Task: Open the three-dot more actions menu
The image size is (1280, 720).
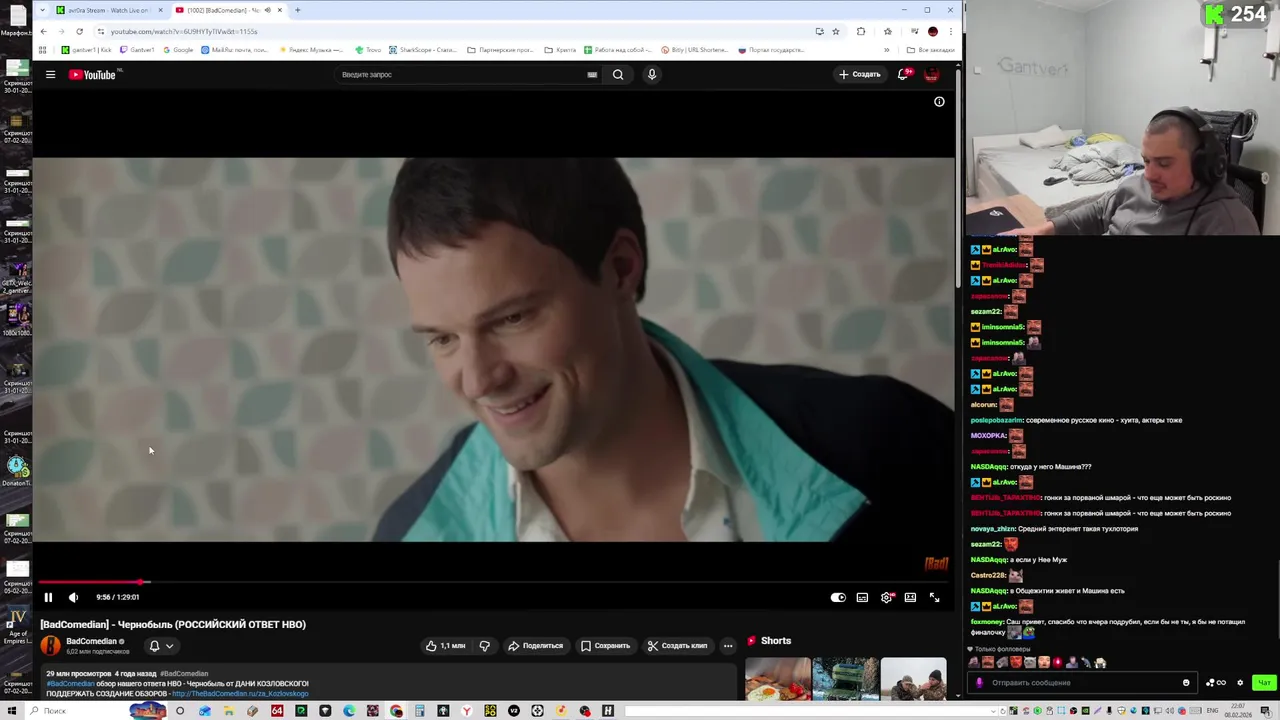Action: point(728,646)
